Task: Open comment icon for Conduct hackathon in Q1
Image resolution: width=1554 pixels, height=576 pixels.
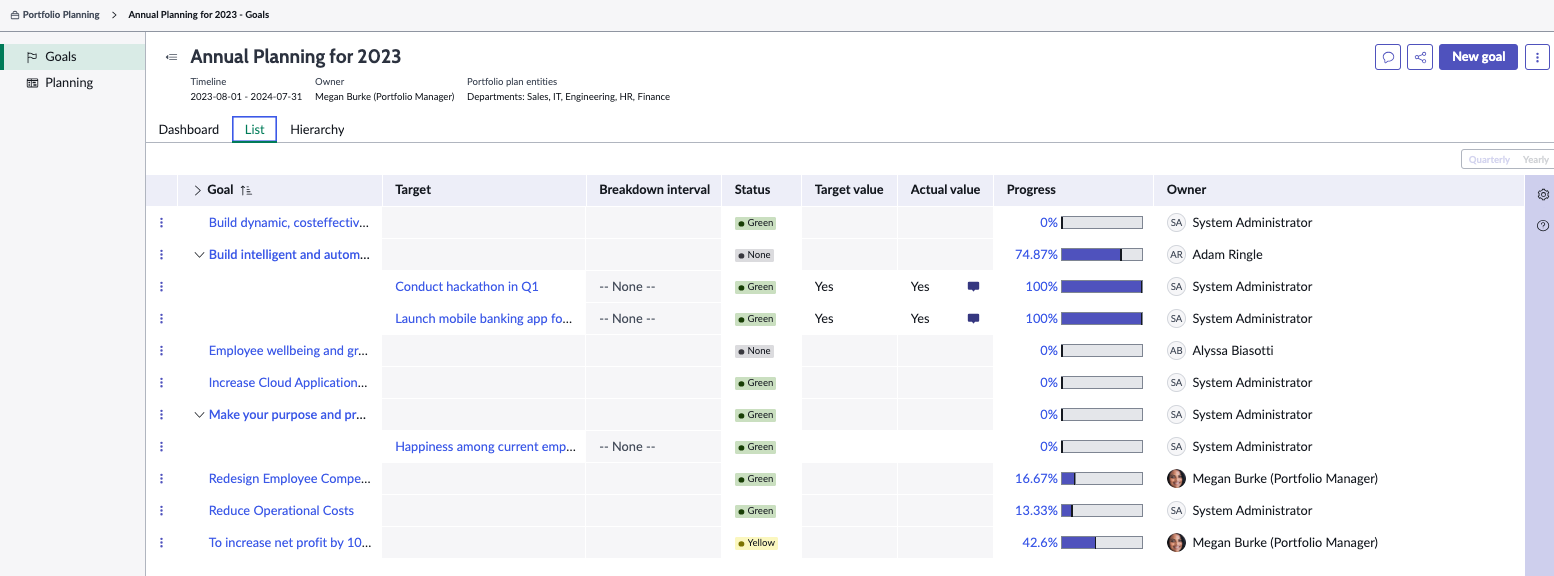Action: pos(973,287)
